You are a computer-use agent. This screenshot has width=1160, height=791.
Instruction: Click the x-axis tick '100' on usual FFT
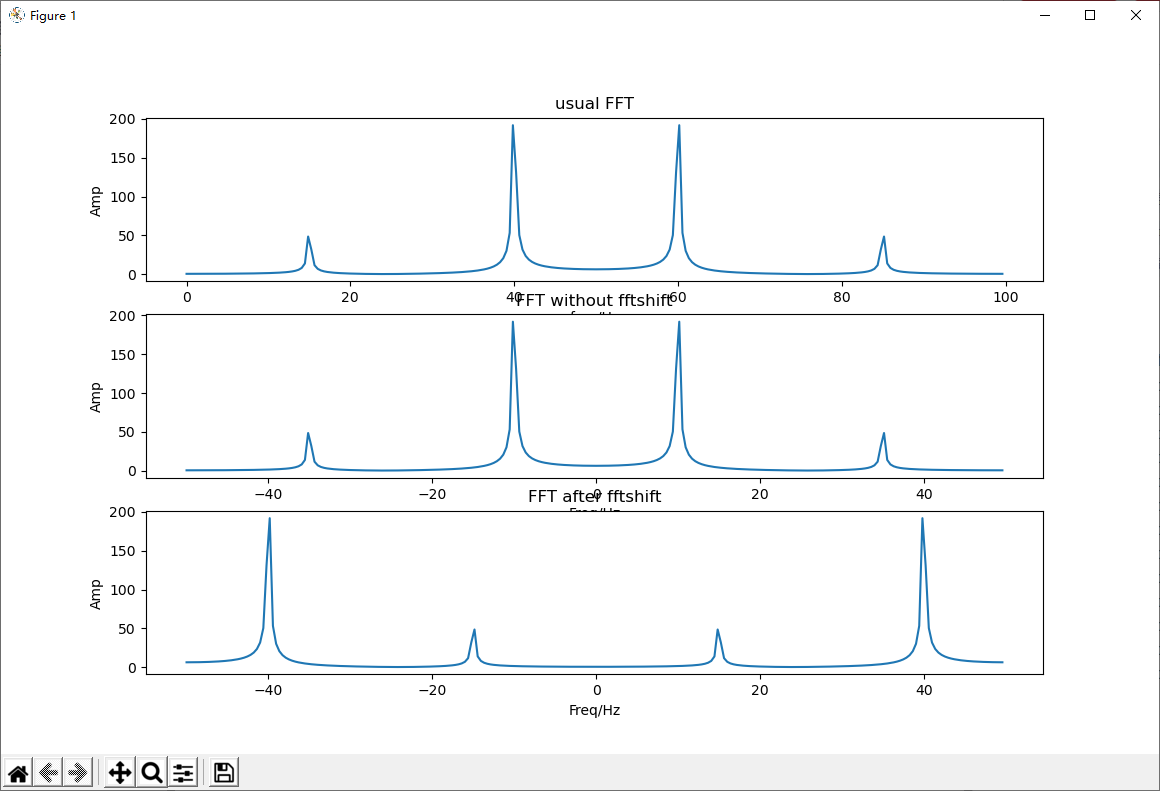1005,297
